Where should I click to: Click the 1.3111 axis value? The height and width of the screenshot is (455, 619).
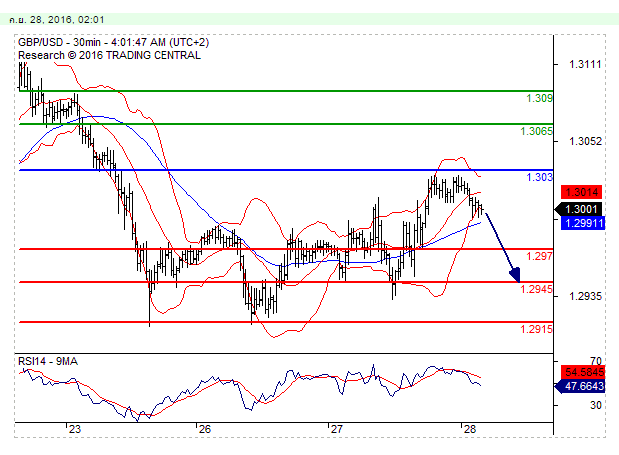tap(585, 64)
